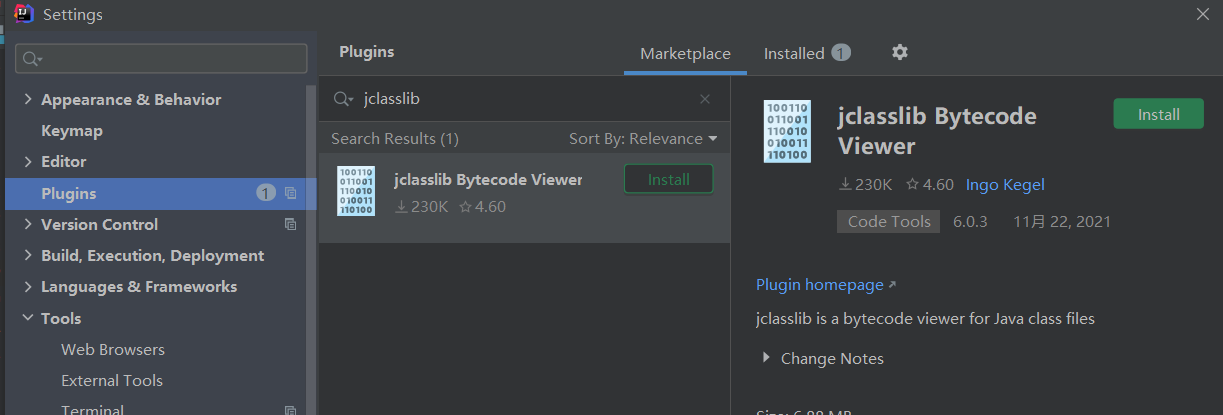This screenshot has width=1223, height=415.
Task: Switch to the Installed tab
Action: (794, 54)
